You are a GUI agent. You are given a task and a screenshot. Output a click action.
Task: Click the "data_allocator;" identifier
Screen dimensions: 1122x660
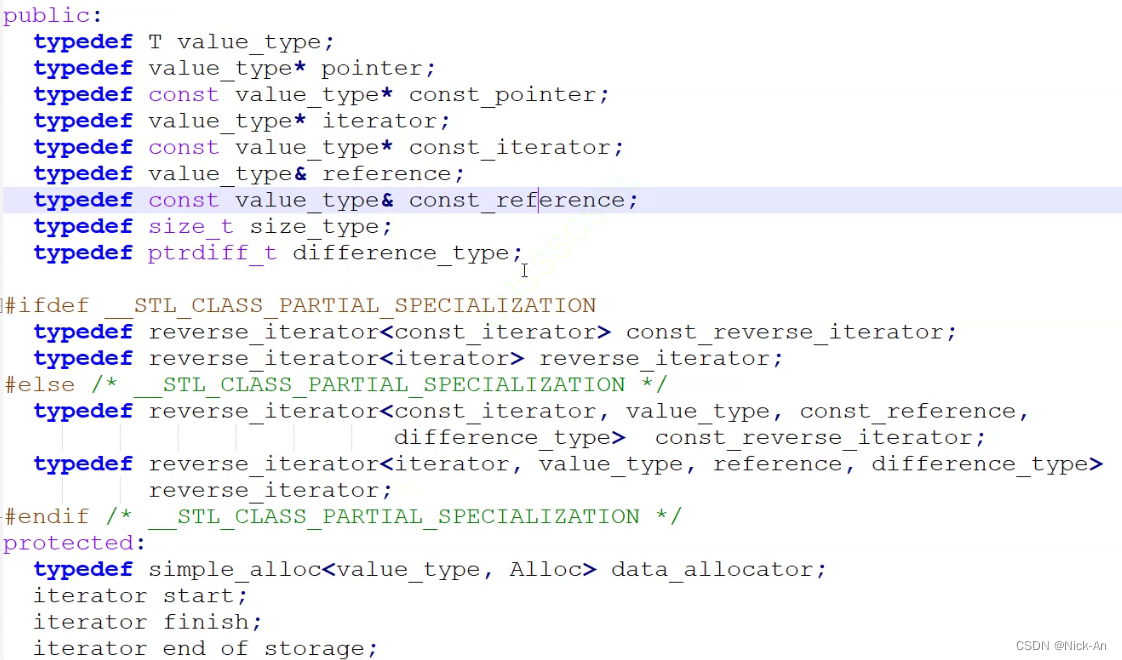coord(718,570)
